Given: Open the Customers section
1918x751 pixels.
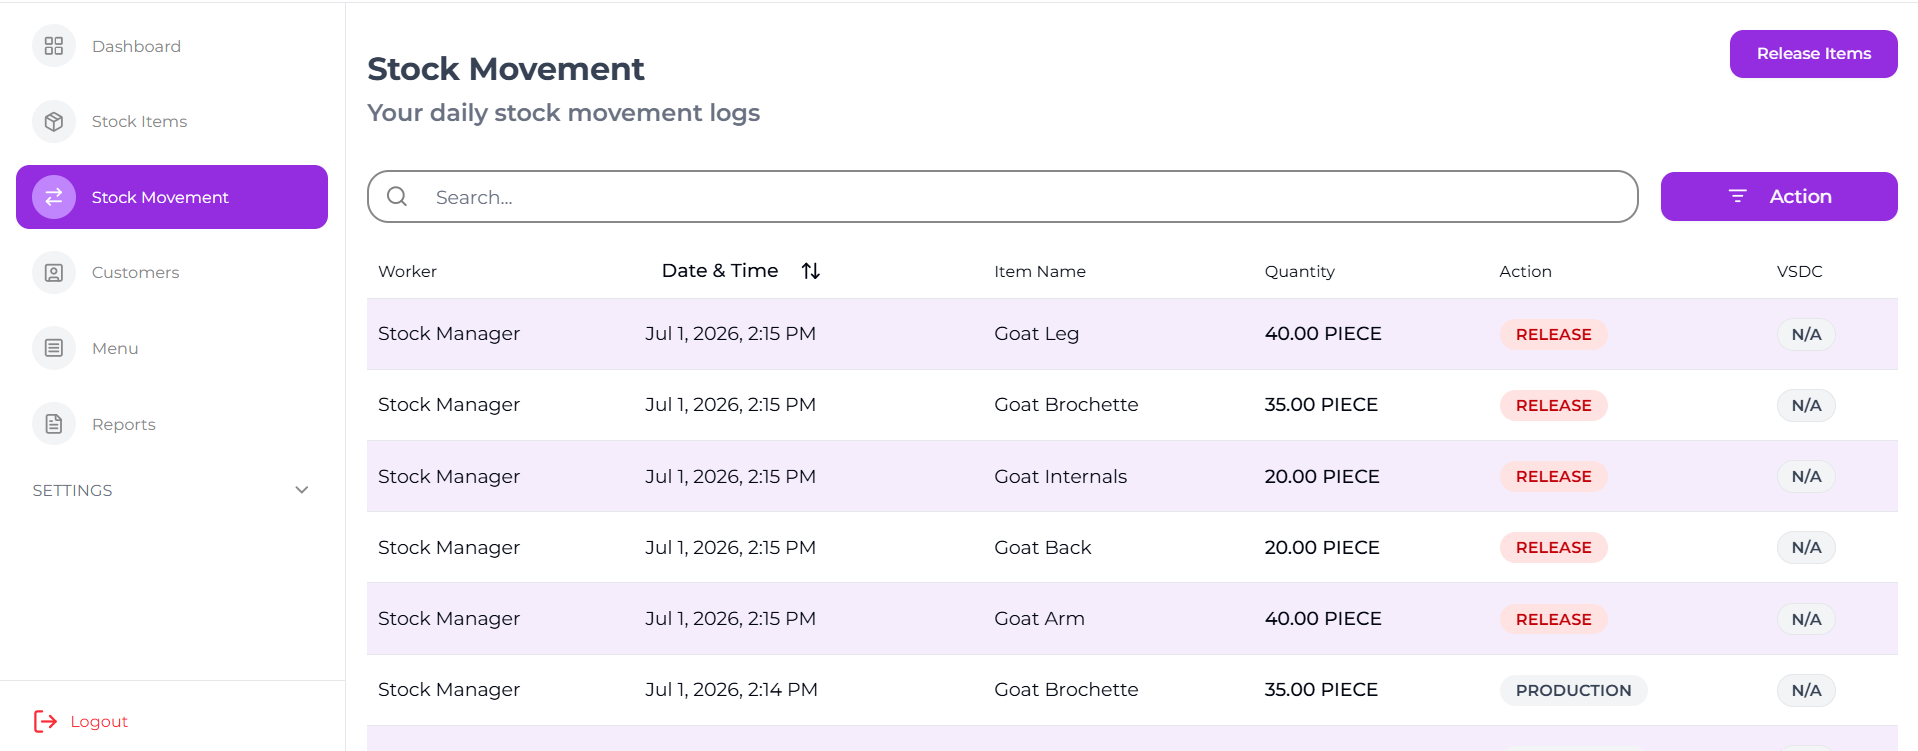Looking at the screenshot, I should pyautogui.click(x=172, y=273).
